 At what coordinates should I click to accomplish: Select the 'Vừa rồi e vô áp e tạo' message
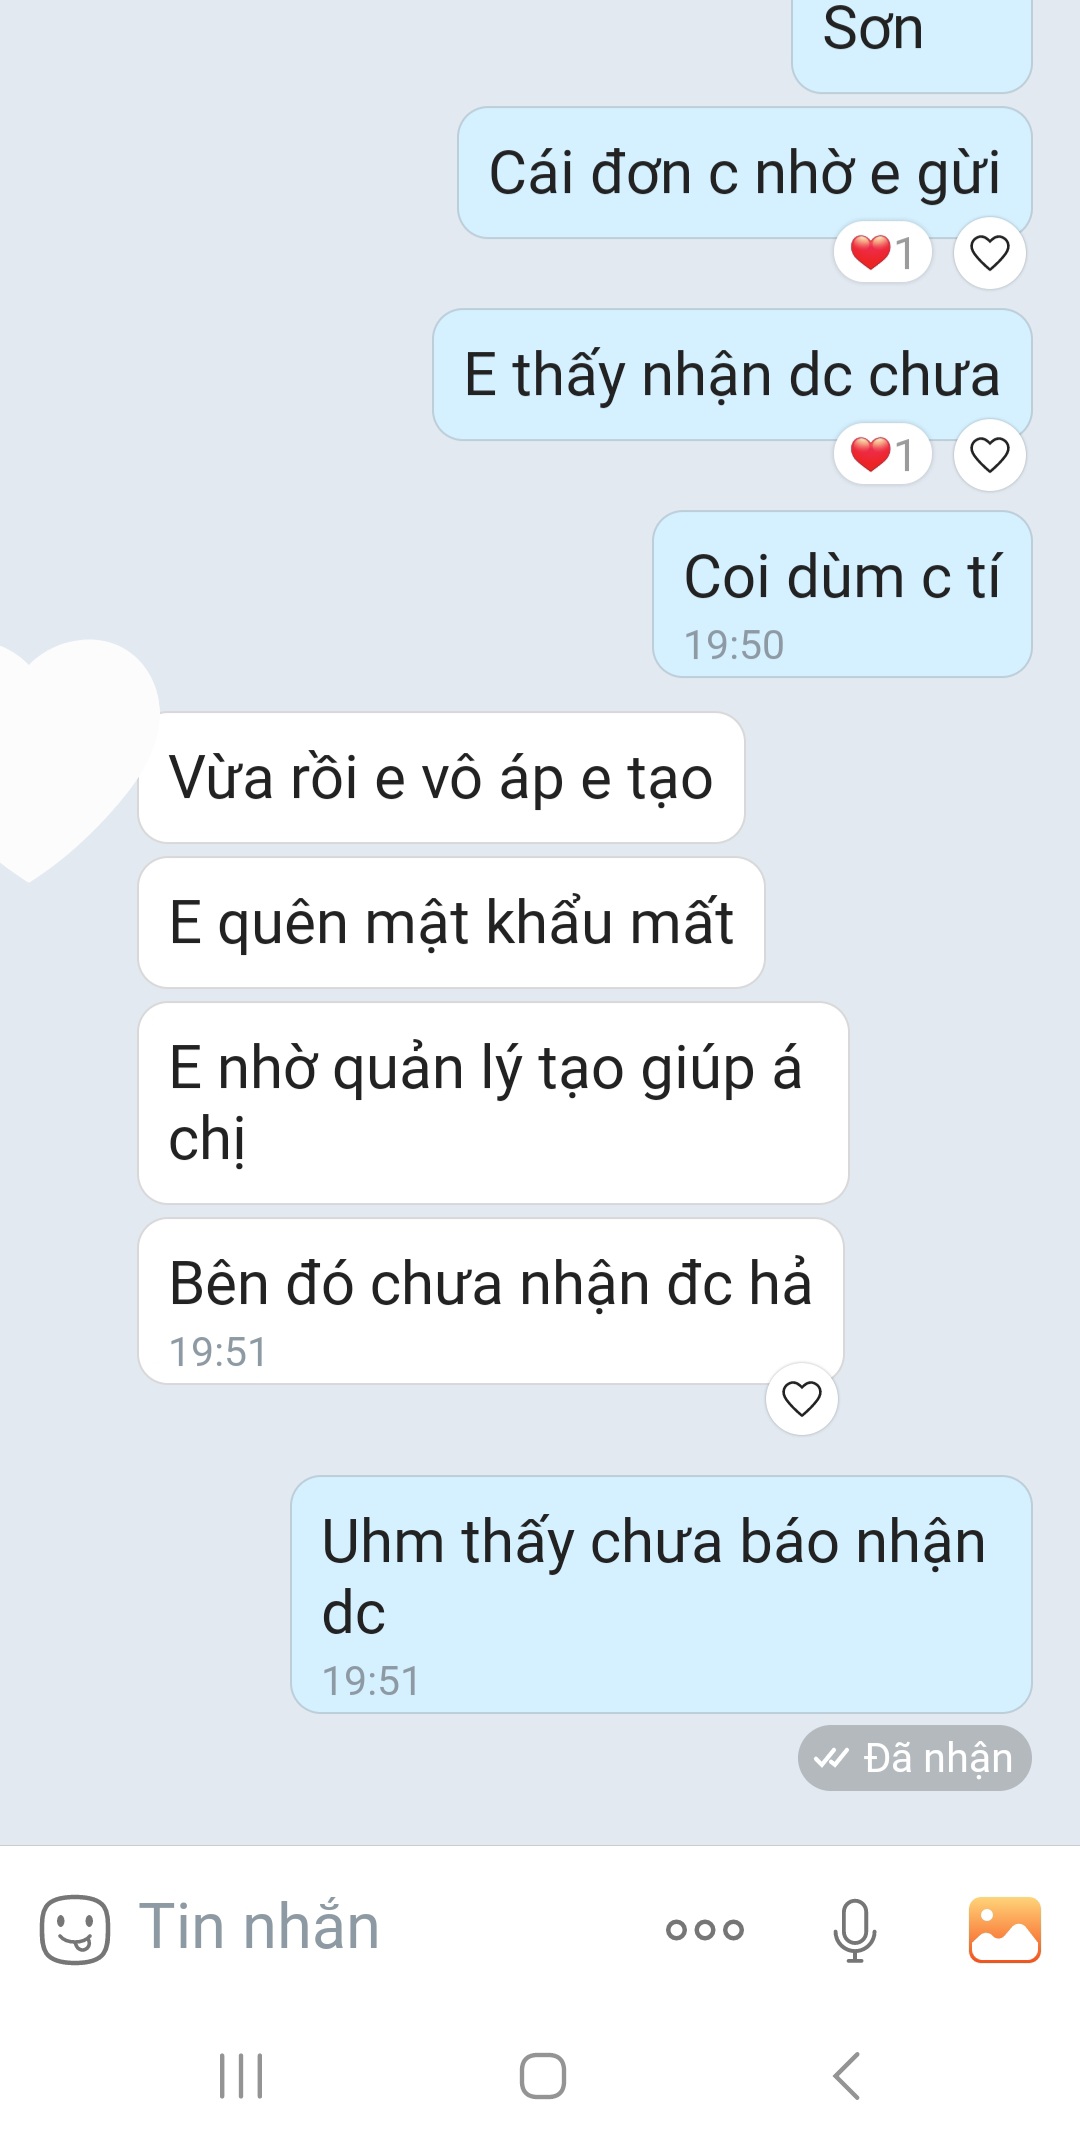click(441, 777)
